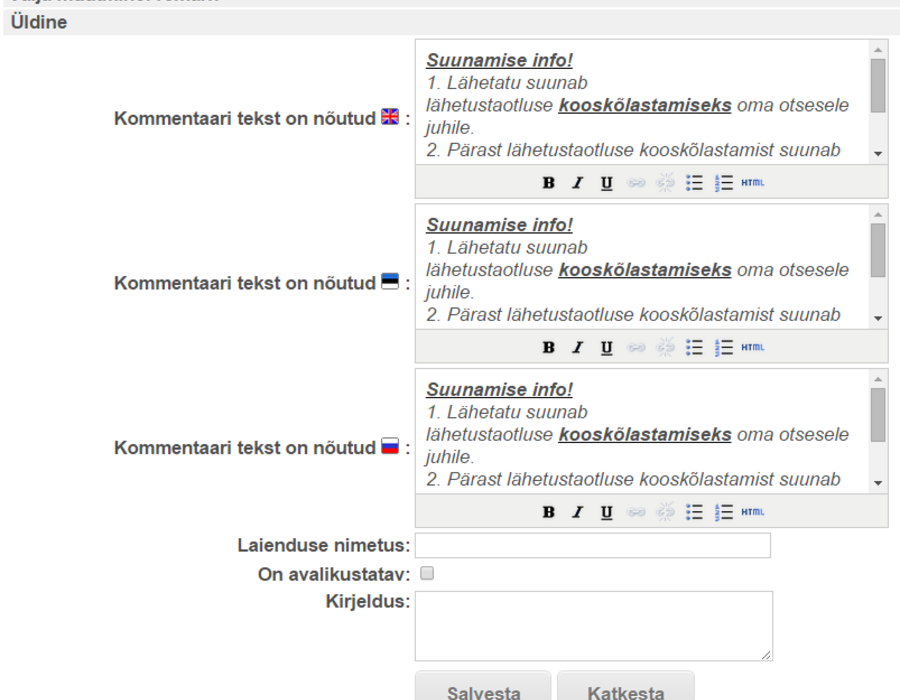This screenshot has width=900, height=700.
Task: Insert numbered list in Russian comment editor
Action: (x=724, y=512)
